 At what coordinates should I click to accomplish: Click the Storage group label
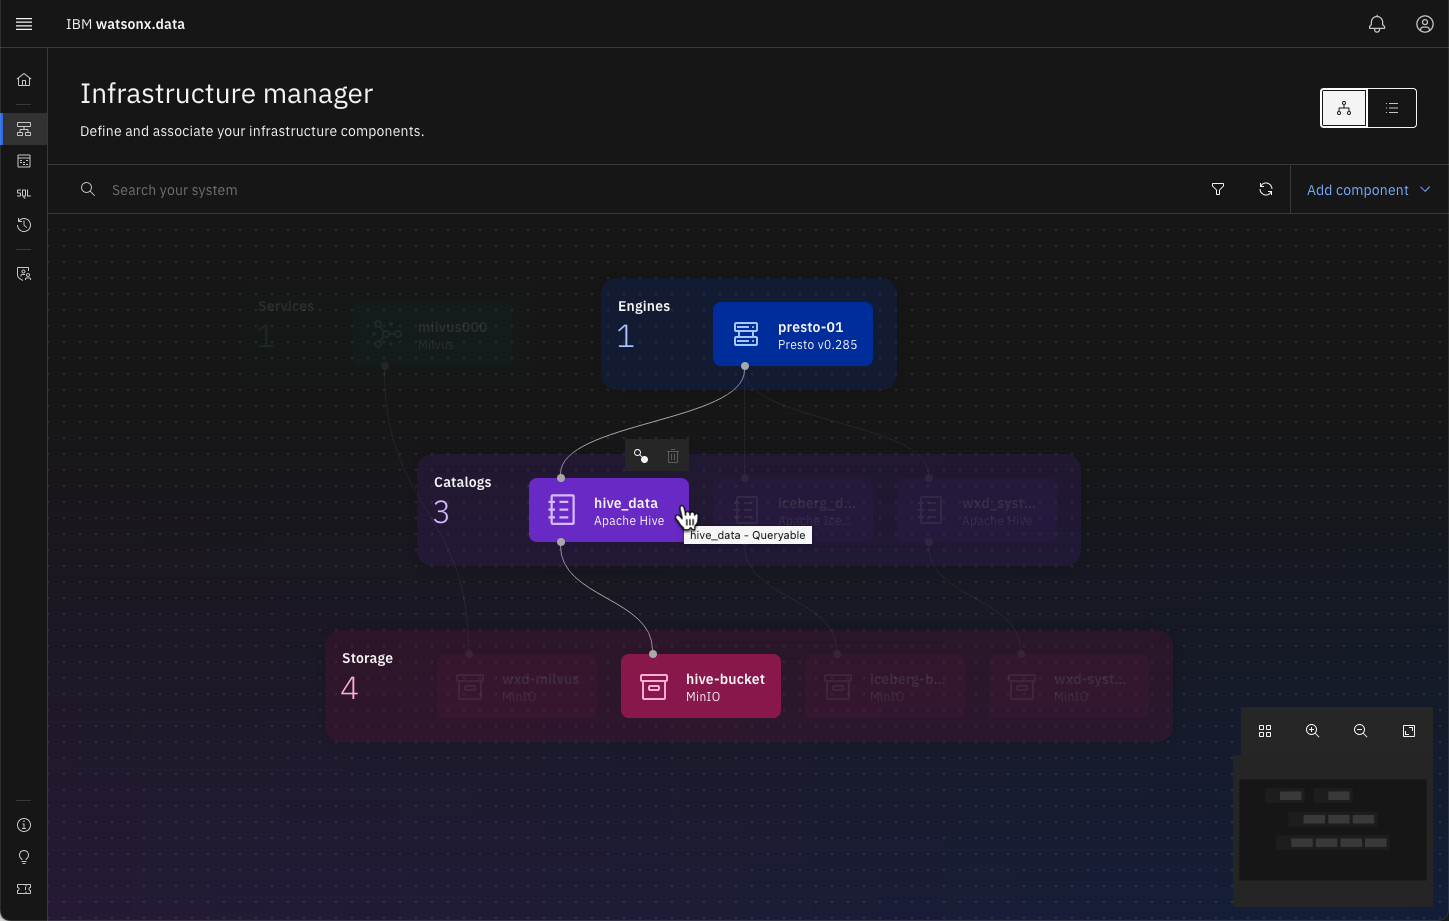[x=367, y=658]
